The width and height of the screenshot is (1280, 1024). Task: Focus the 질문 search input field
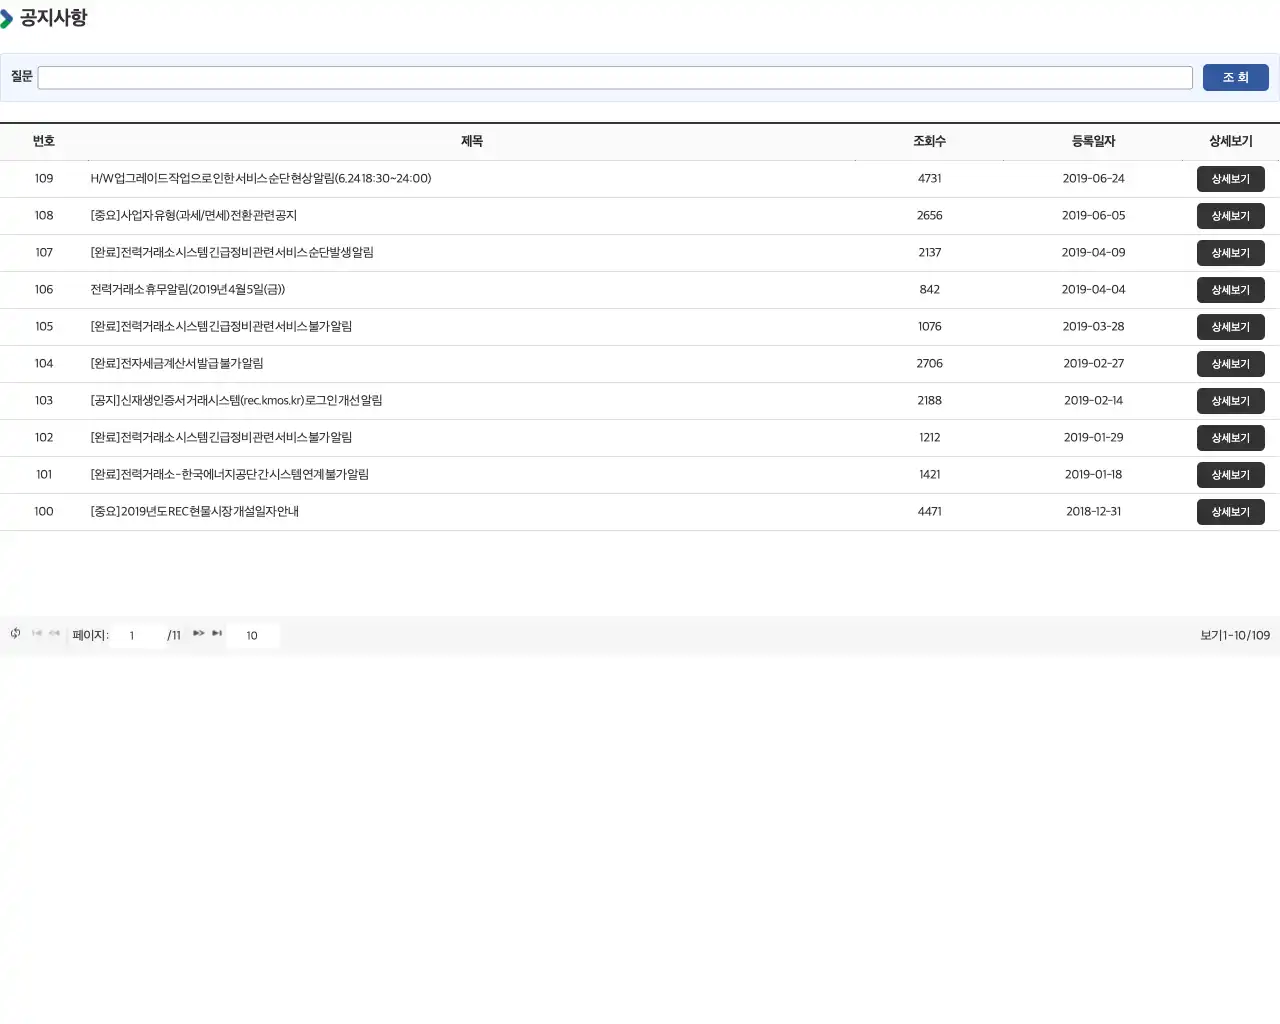click(615, 78)
